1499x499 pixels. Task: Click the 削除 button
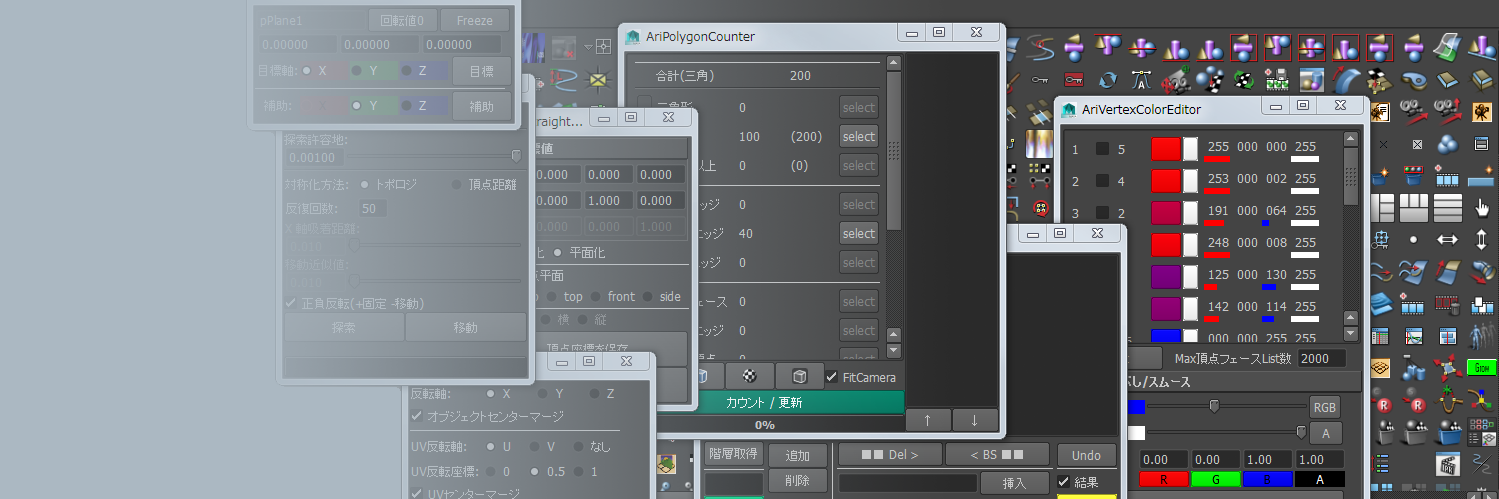798,481
